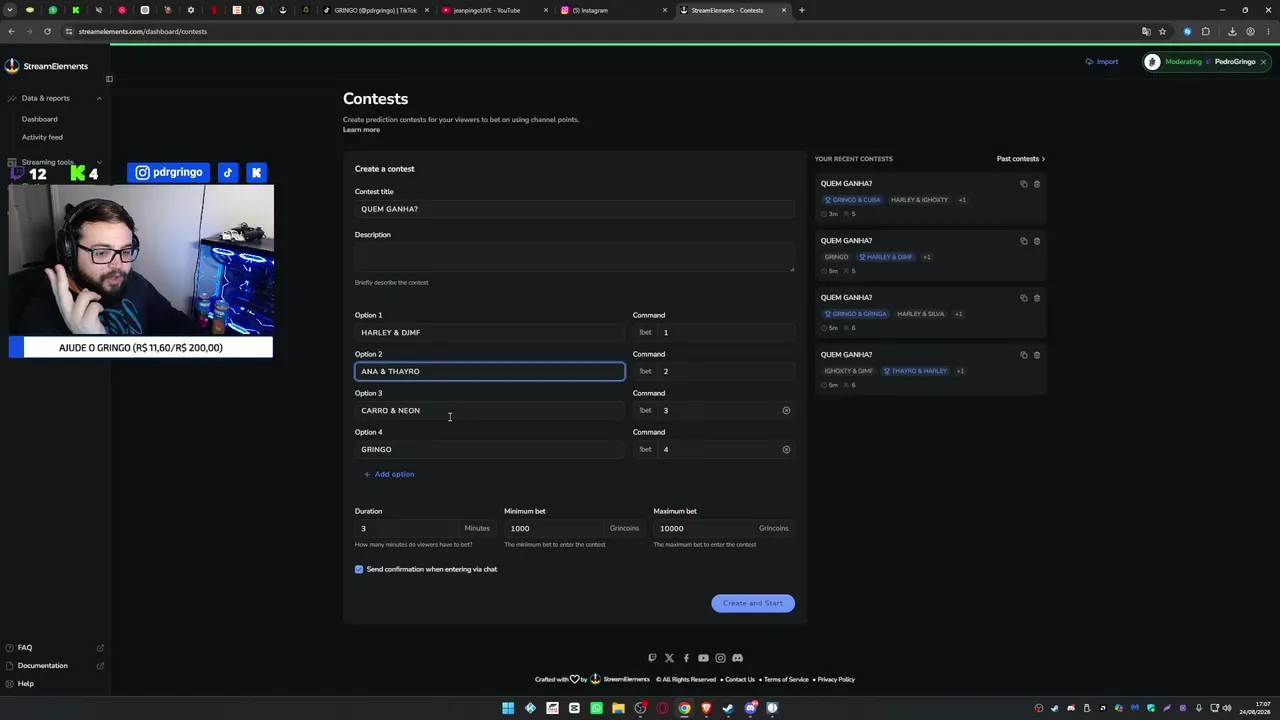Click the Contest title field QUEM GANHA?
Viewport: 1280px width, 720px height.
point(574,209)
